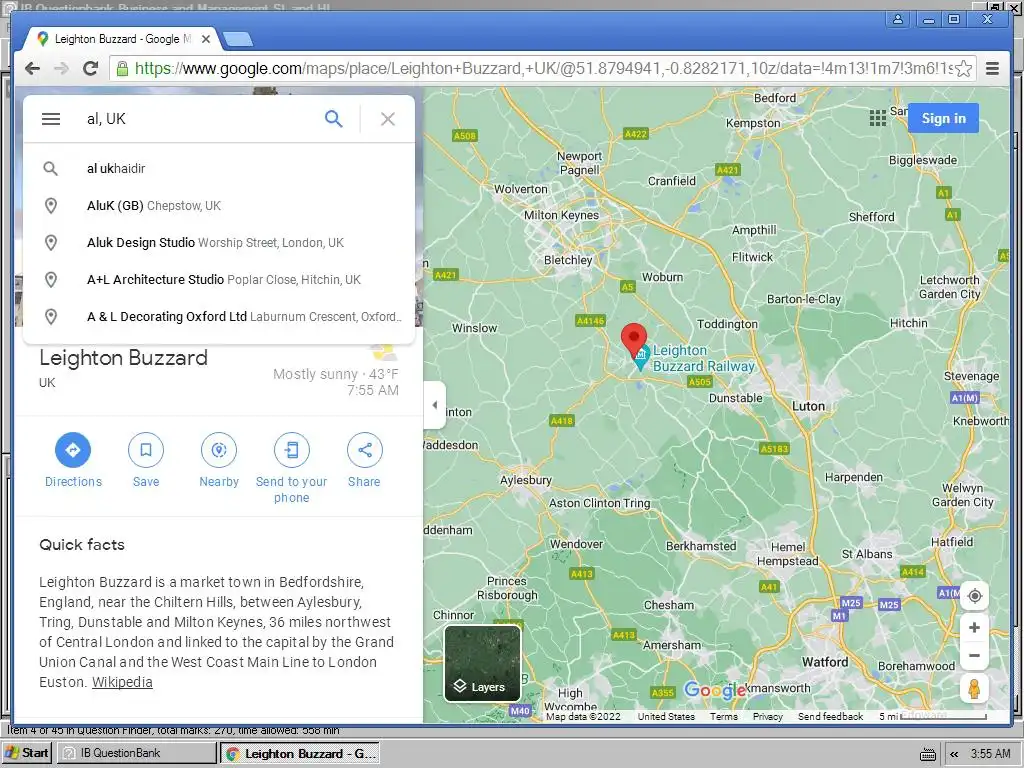Click the Terms link on map footer

[724, 716]
